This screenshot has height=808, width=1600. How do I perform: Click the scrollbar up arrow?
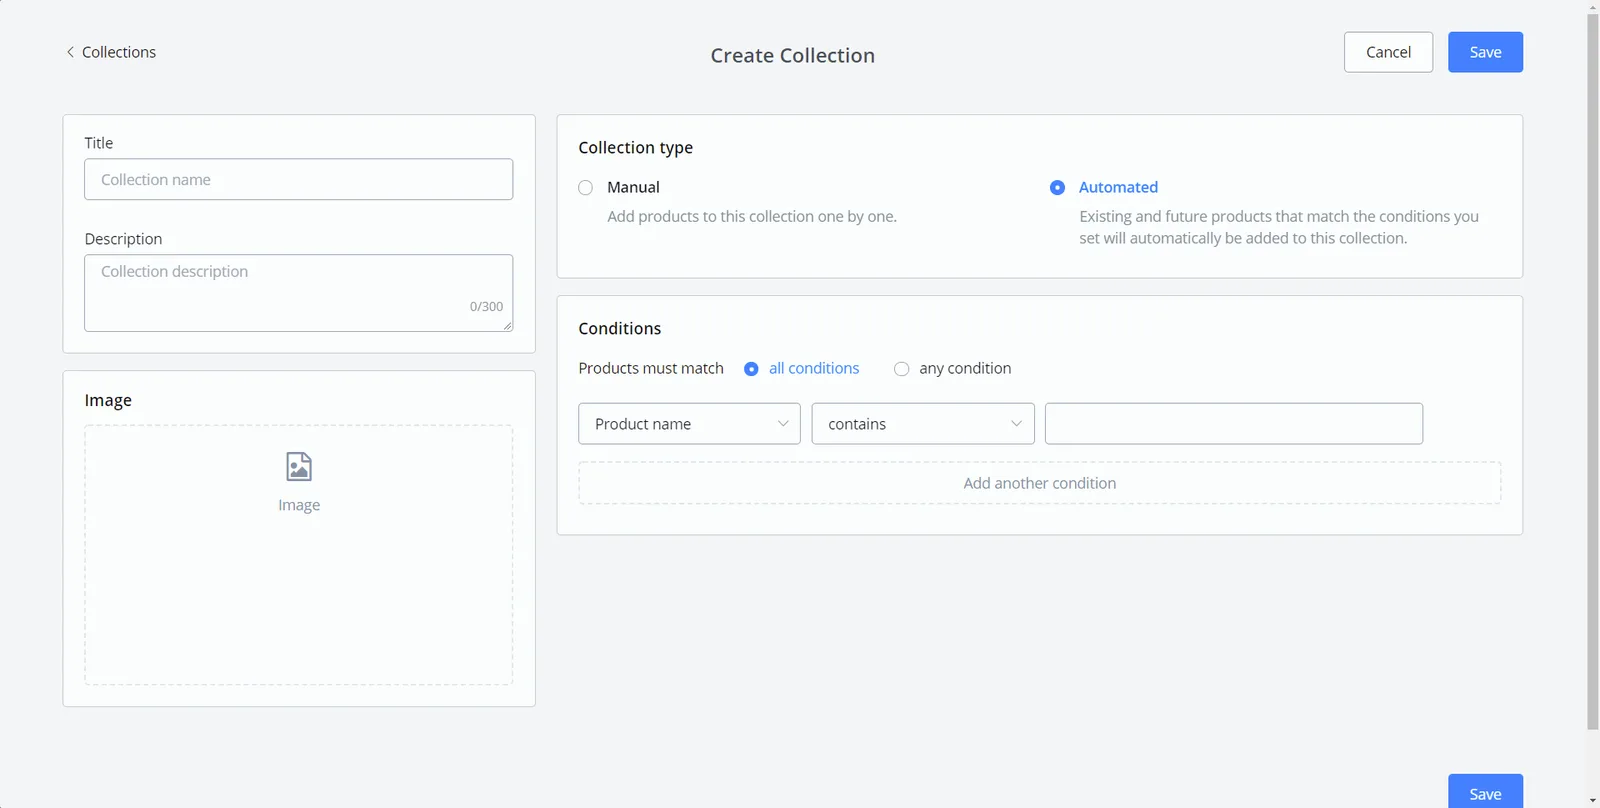pos(1593,7)
